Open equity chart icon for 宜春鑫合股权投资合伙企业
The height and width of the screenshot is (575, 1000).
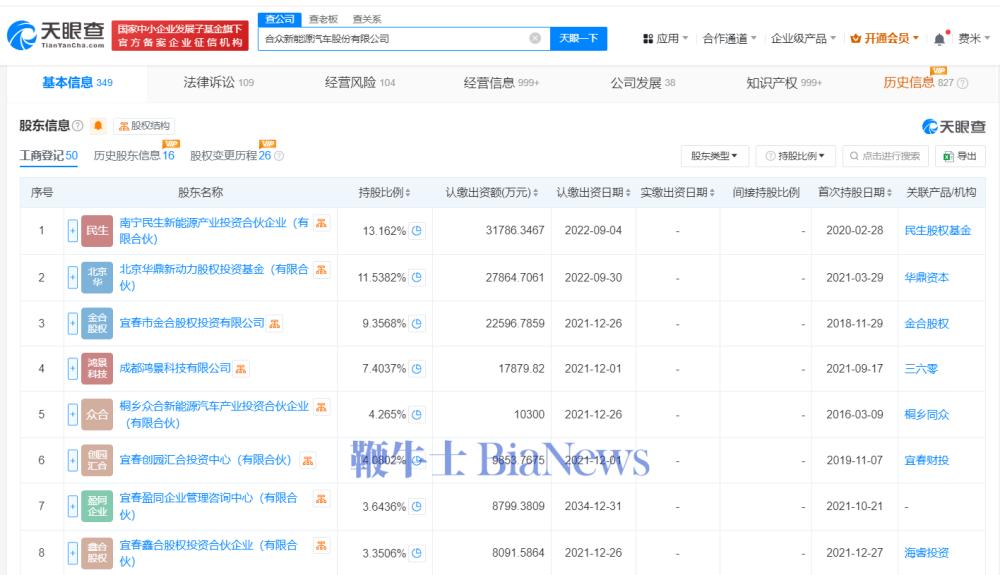[321, 545]
